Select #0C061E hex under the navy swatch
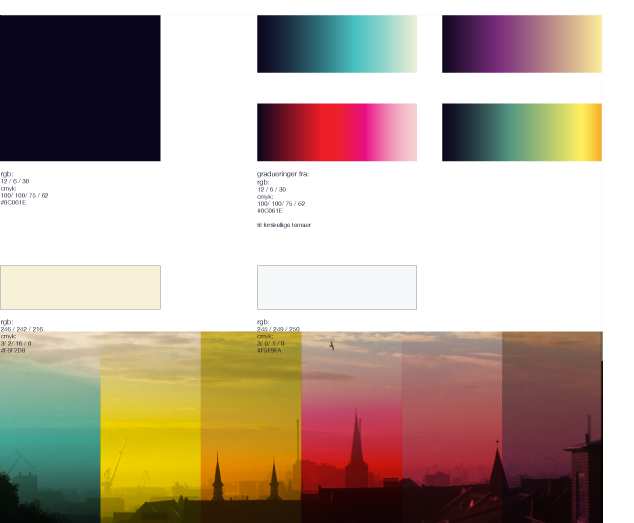The height and width of the screenshot is (523, 634). pyautogui.click(x=13, y=203)
